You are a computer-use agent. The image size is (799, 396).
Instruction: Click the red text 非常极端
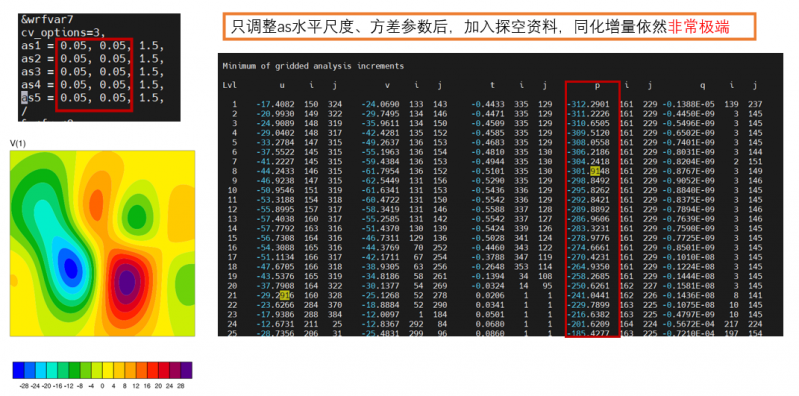click(x=698, y=27)
